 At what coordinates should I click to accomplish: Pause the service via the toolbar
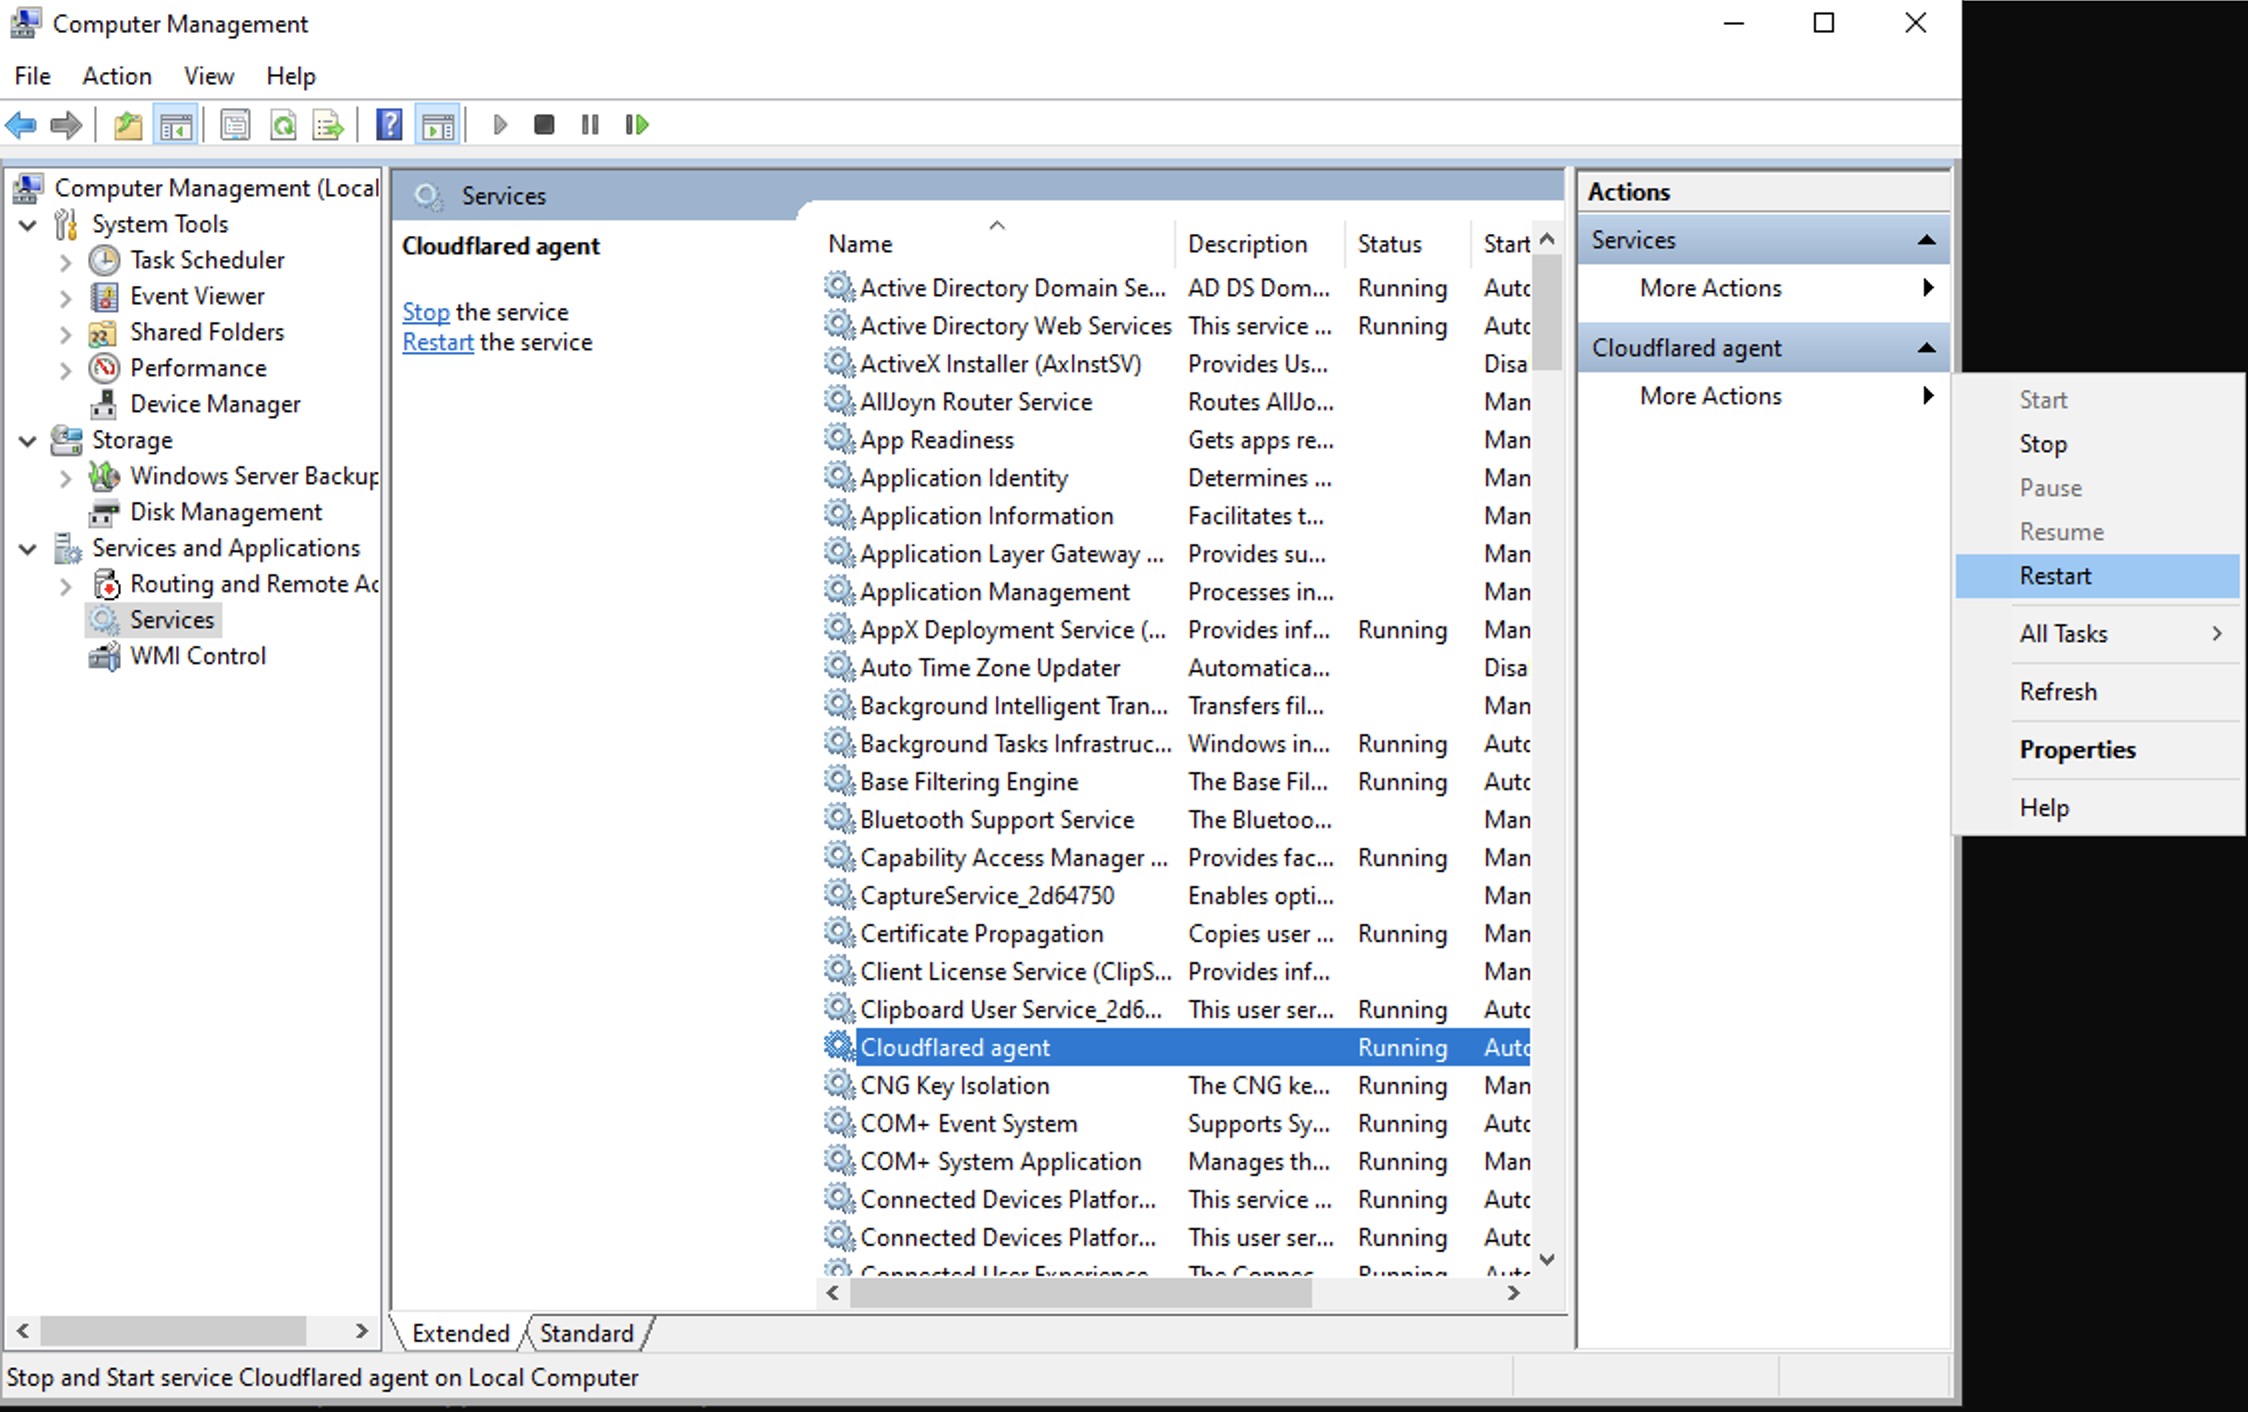(589, 124)
